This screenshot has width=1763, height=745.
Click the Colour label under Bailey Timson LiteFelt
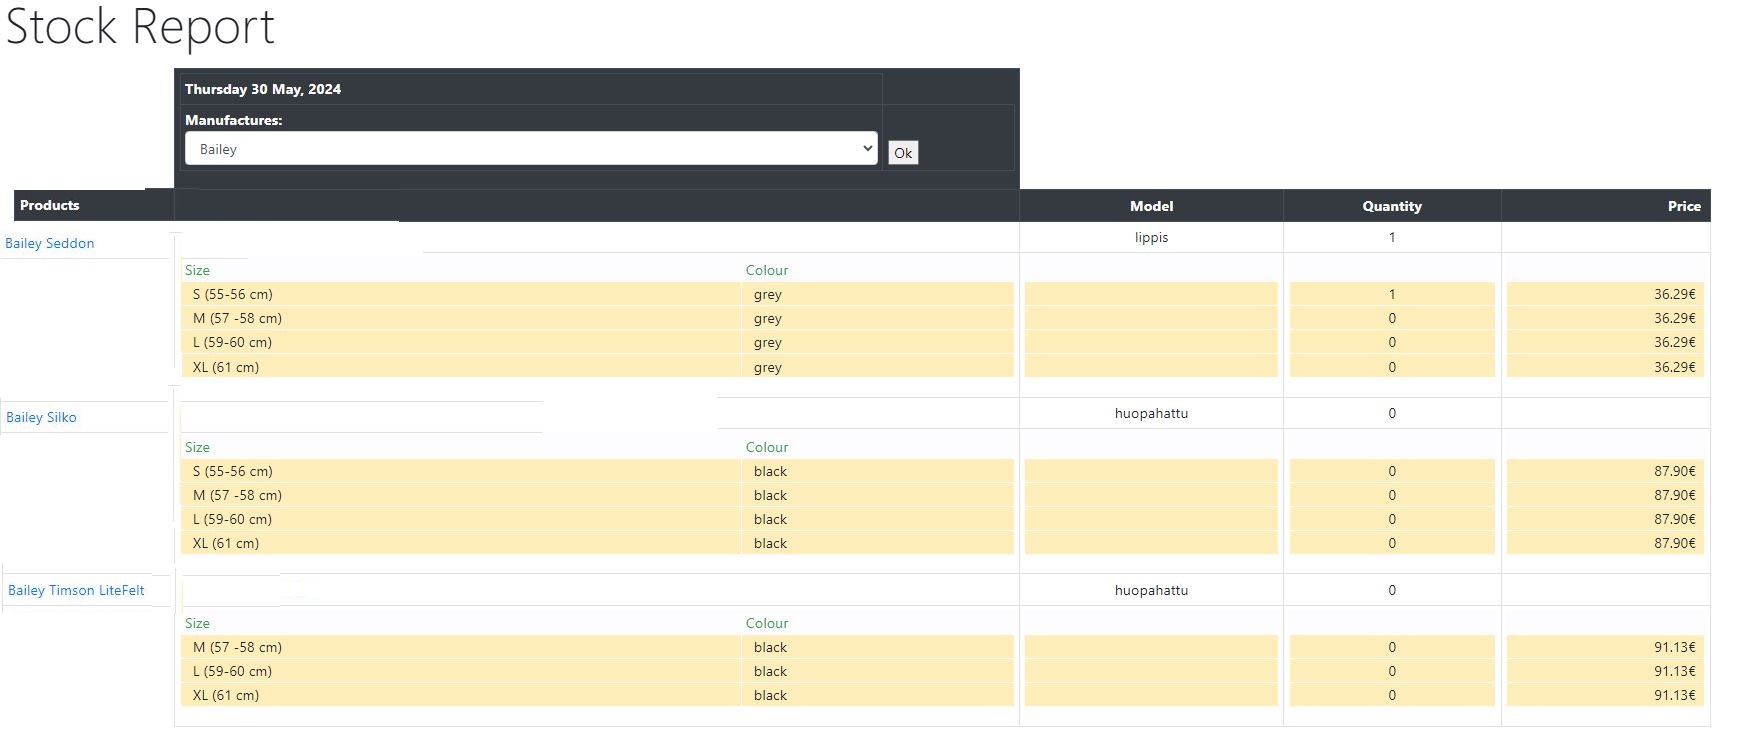pyautogui.click(x=767, y=623)
